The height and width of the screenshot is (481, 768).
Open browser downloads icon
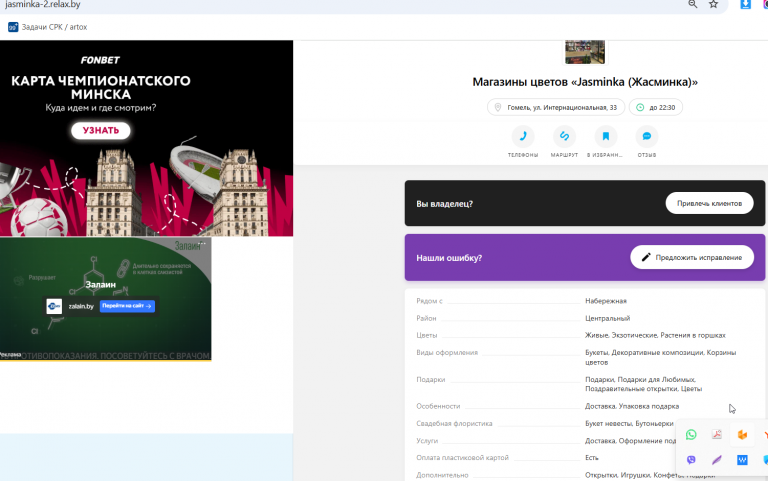click(745, 4)
